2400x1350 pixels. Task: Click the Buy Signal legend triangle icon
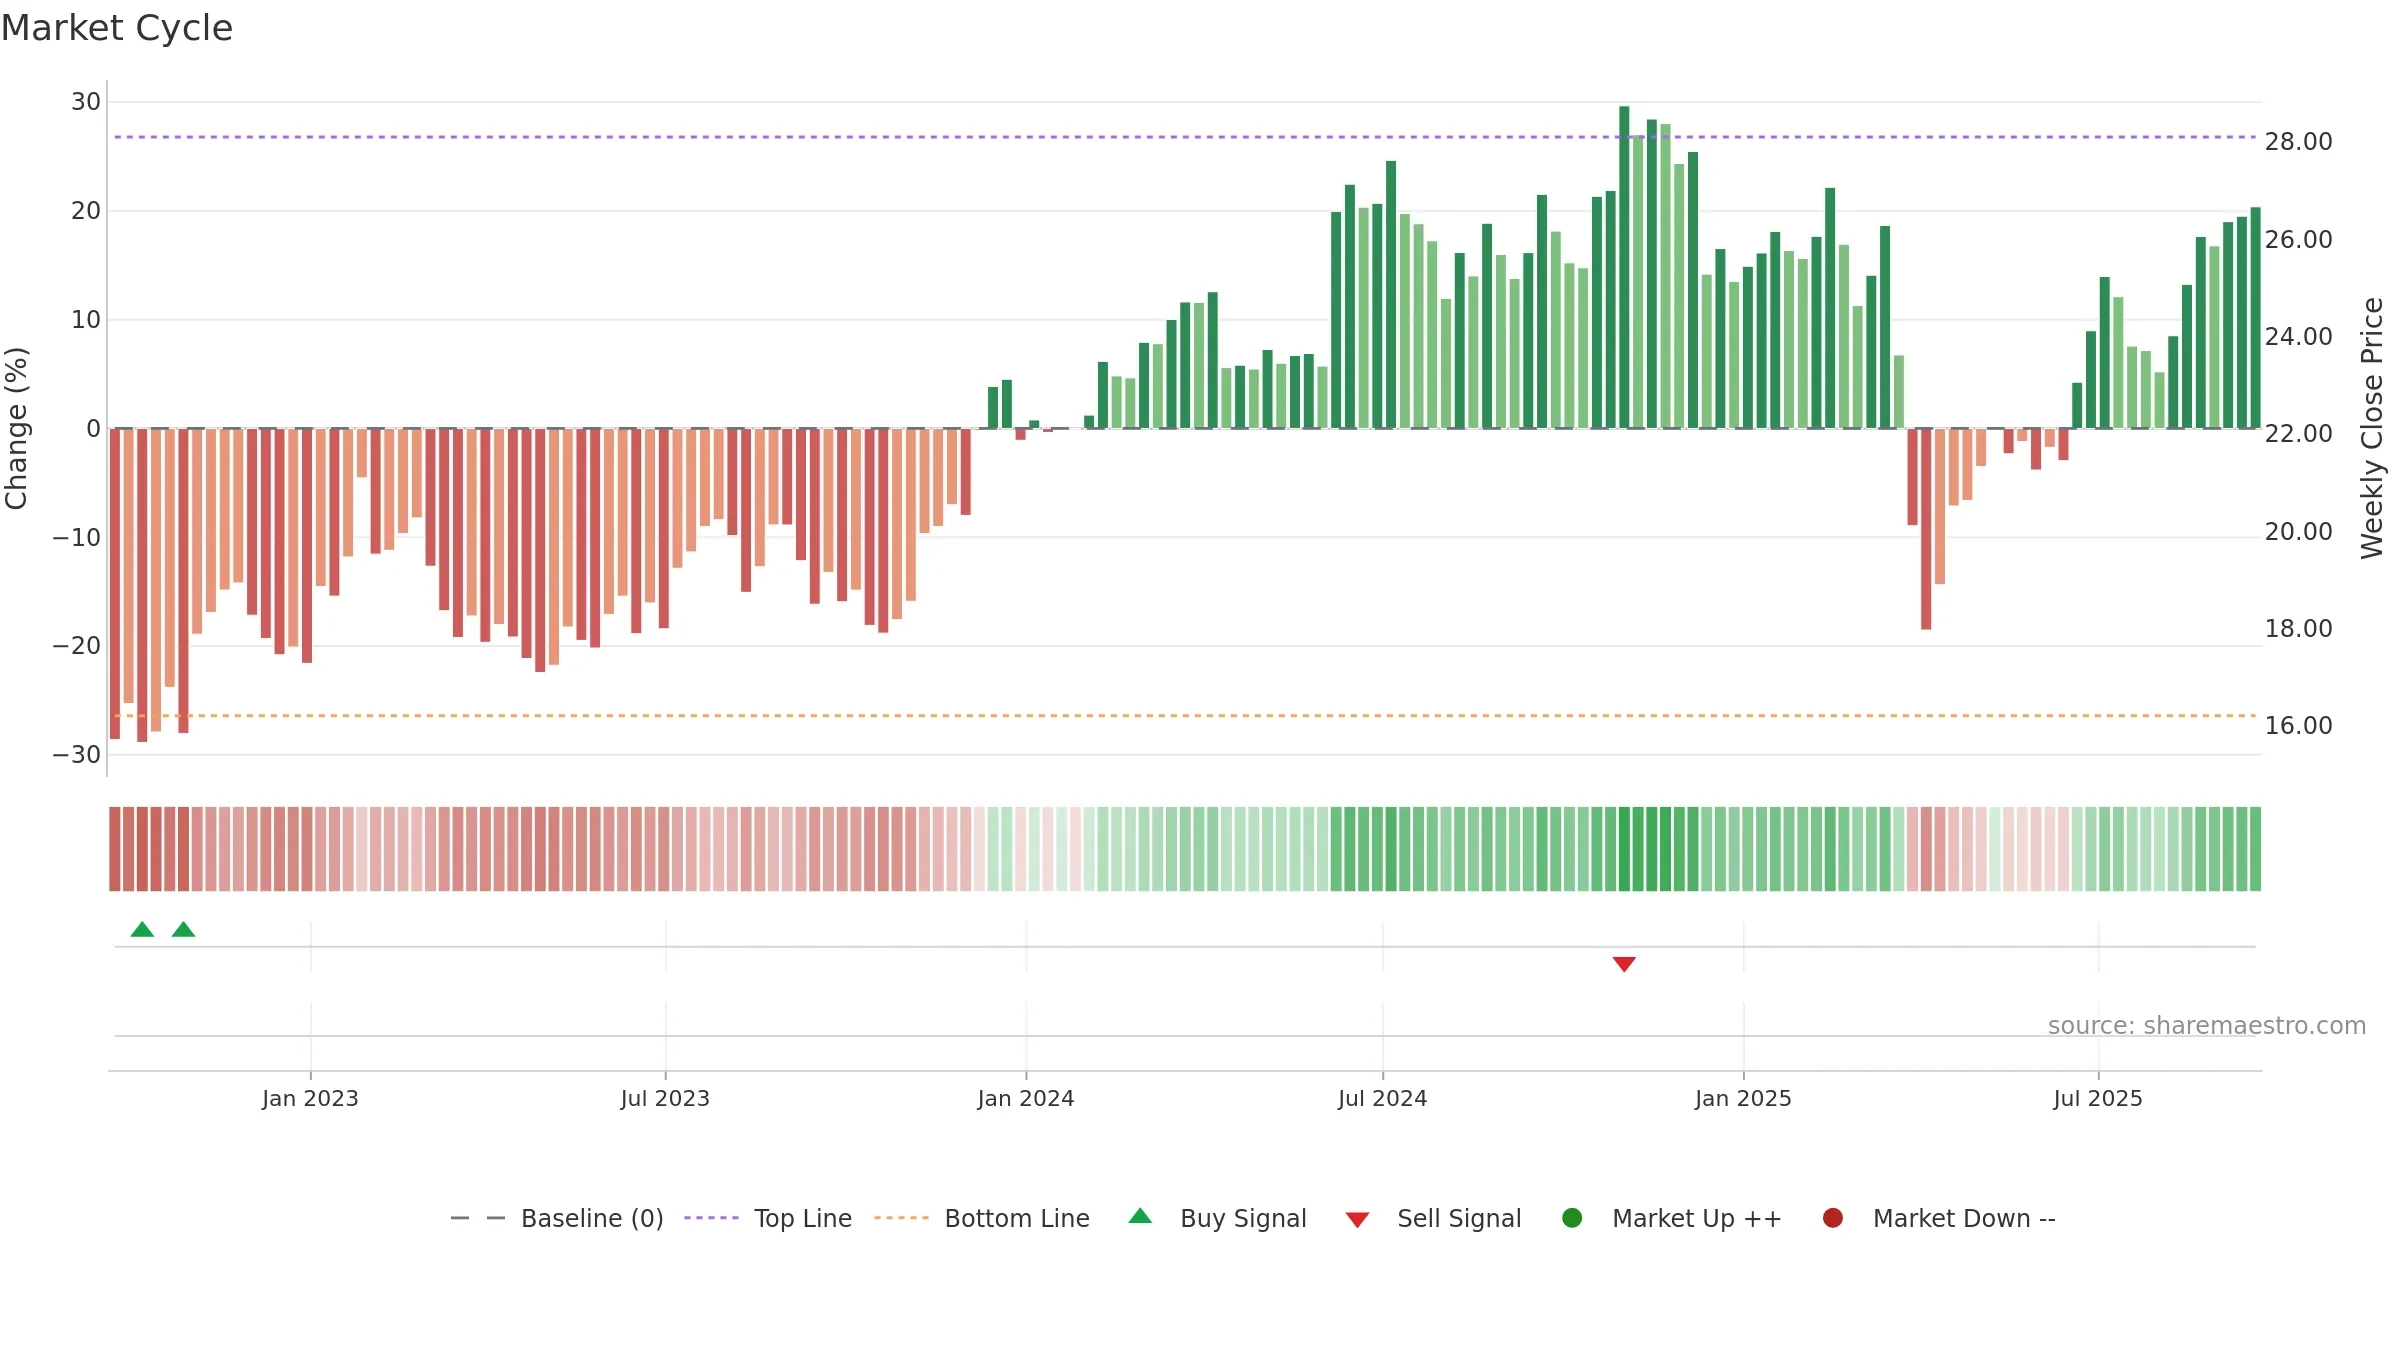point(1140,1216)
